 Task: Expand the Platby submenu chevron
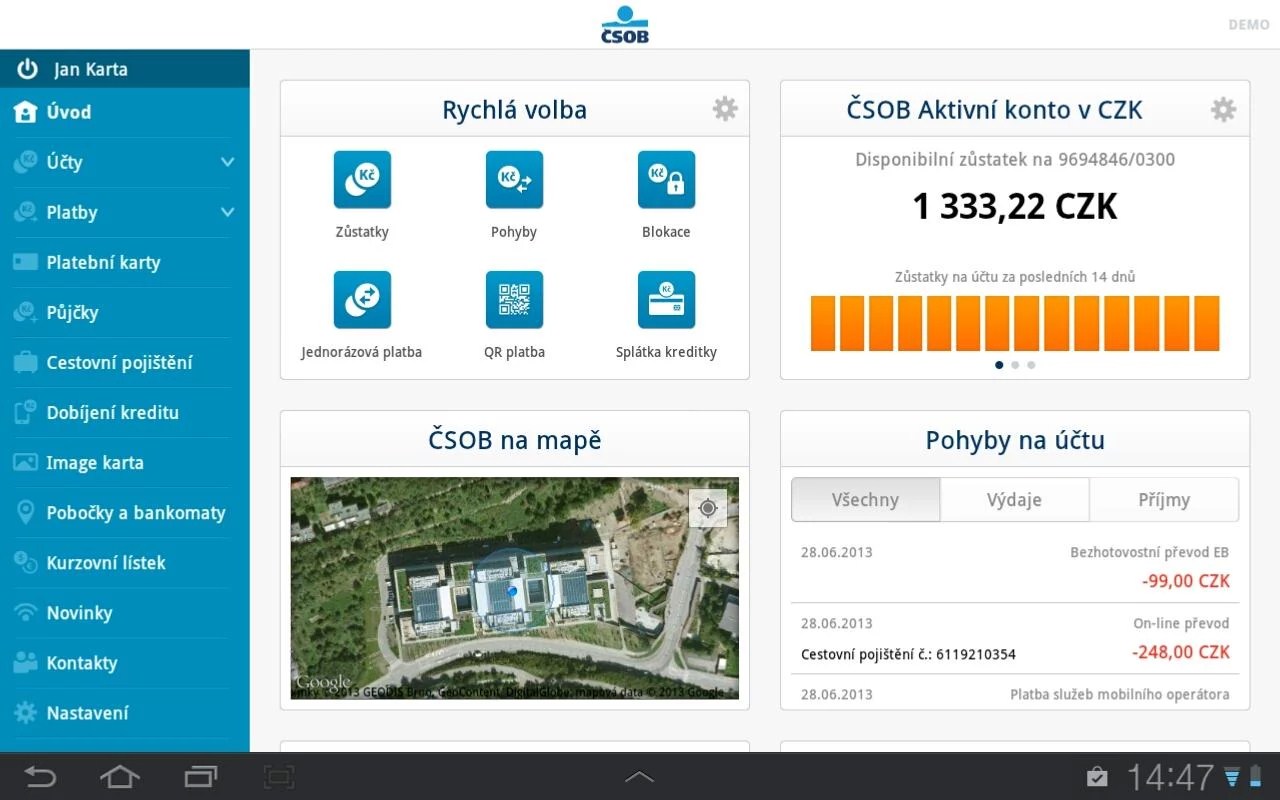tap(227, 212)
